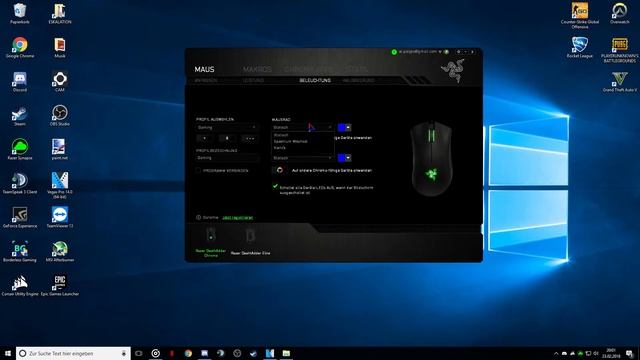
Task: Open GeForce Experience desktop icon
Action: coord(20,217)
